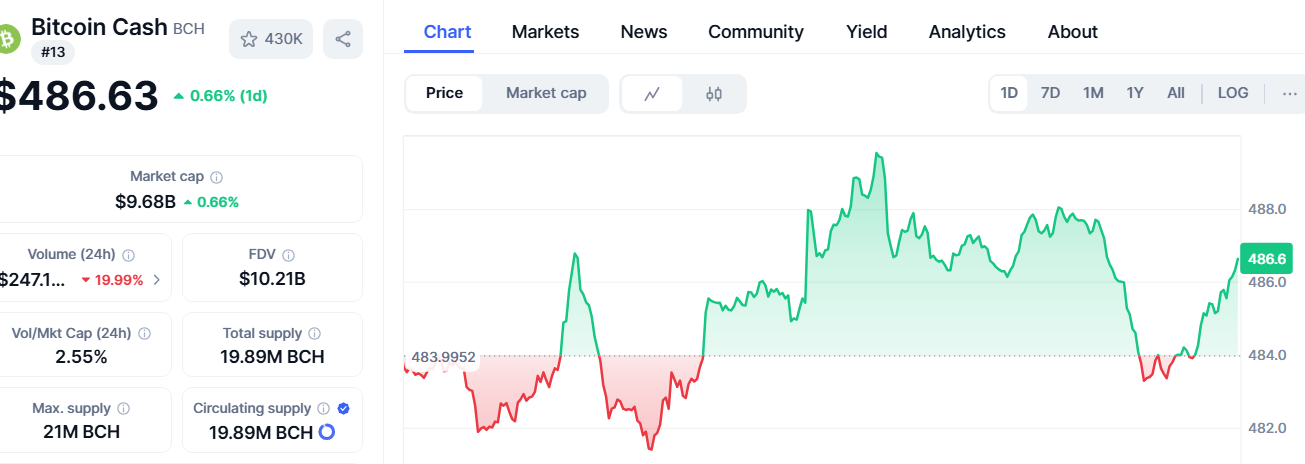
Task: Open the News tab
Action: pyautogui.click(x=644, y=32)
